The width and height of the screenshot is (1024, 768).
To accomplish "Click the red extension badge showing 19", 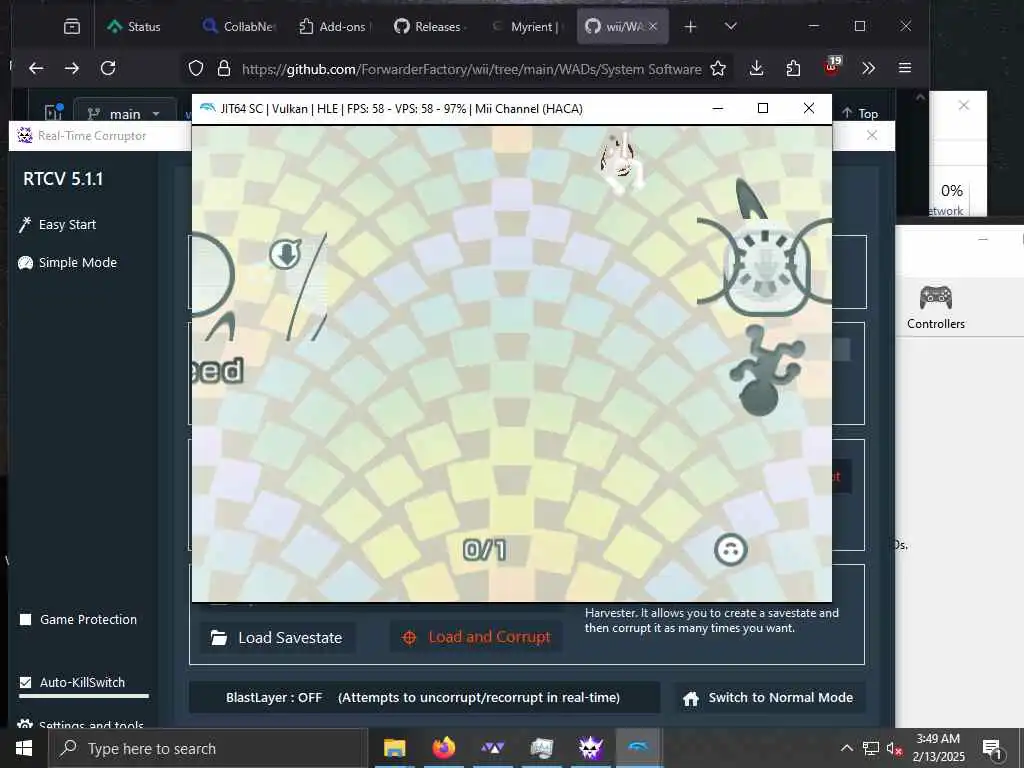I will [x=832, y=66].
